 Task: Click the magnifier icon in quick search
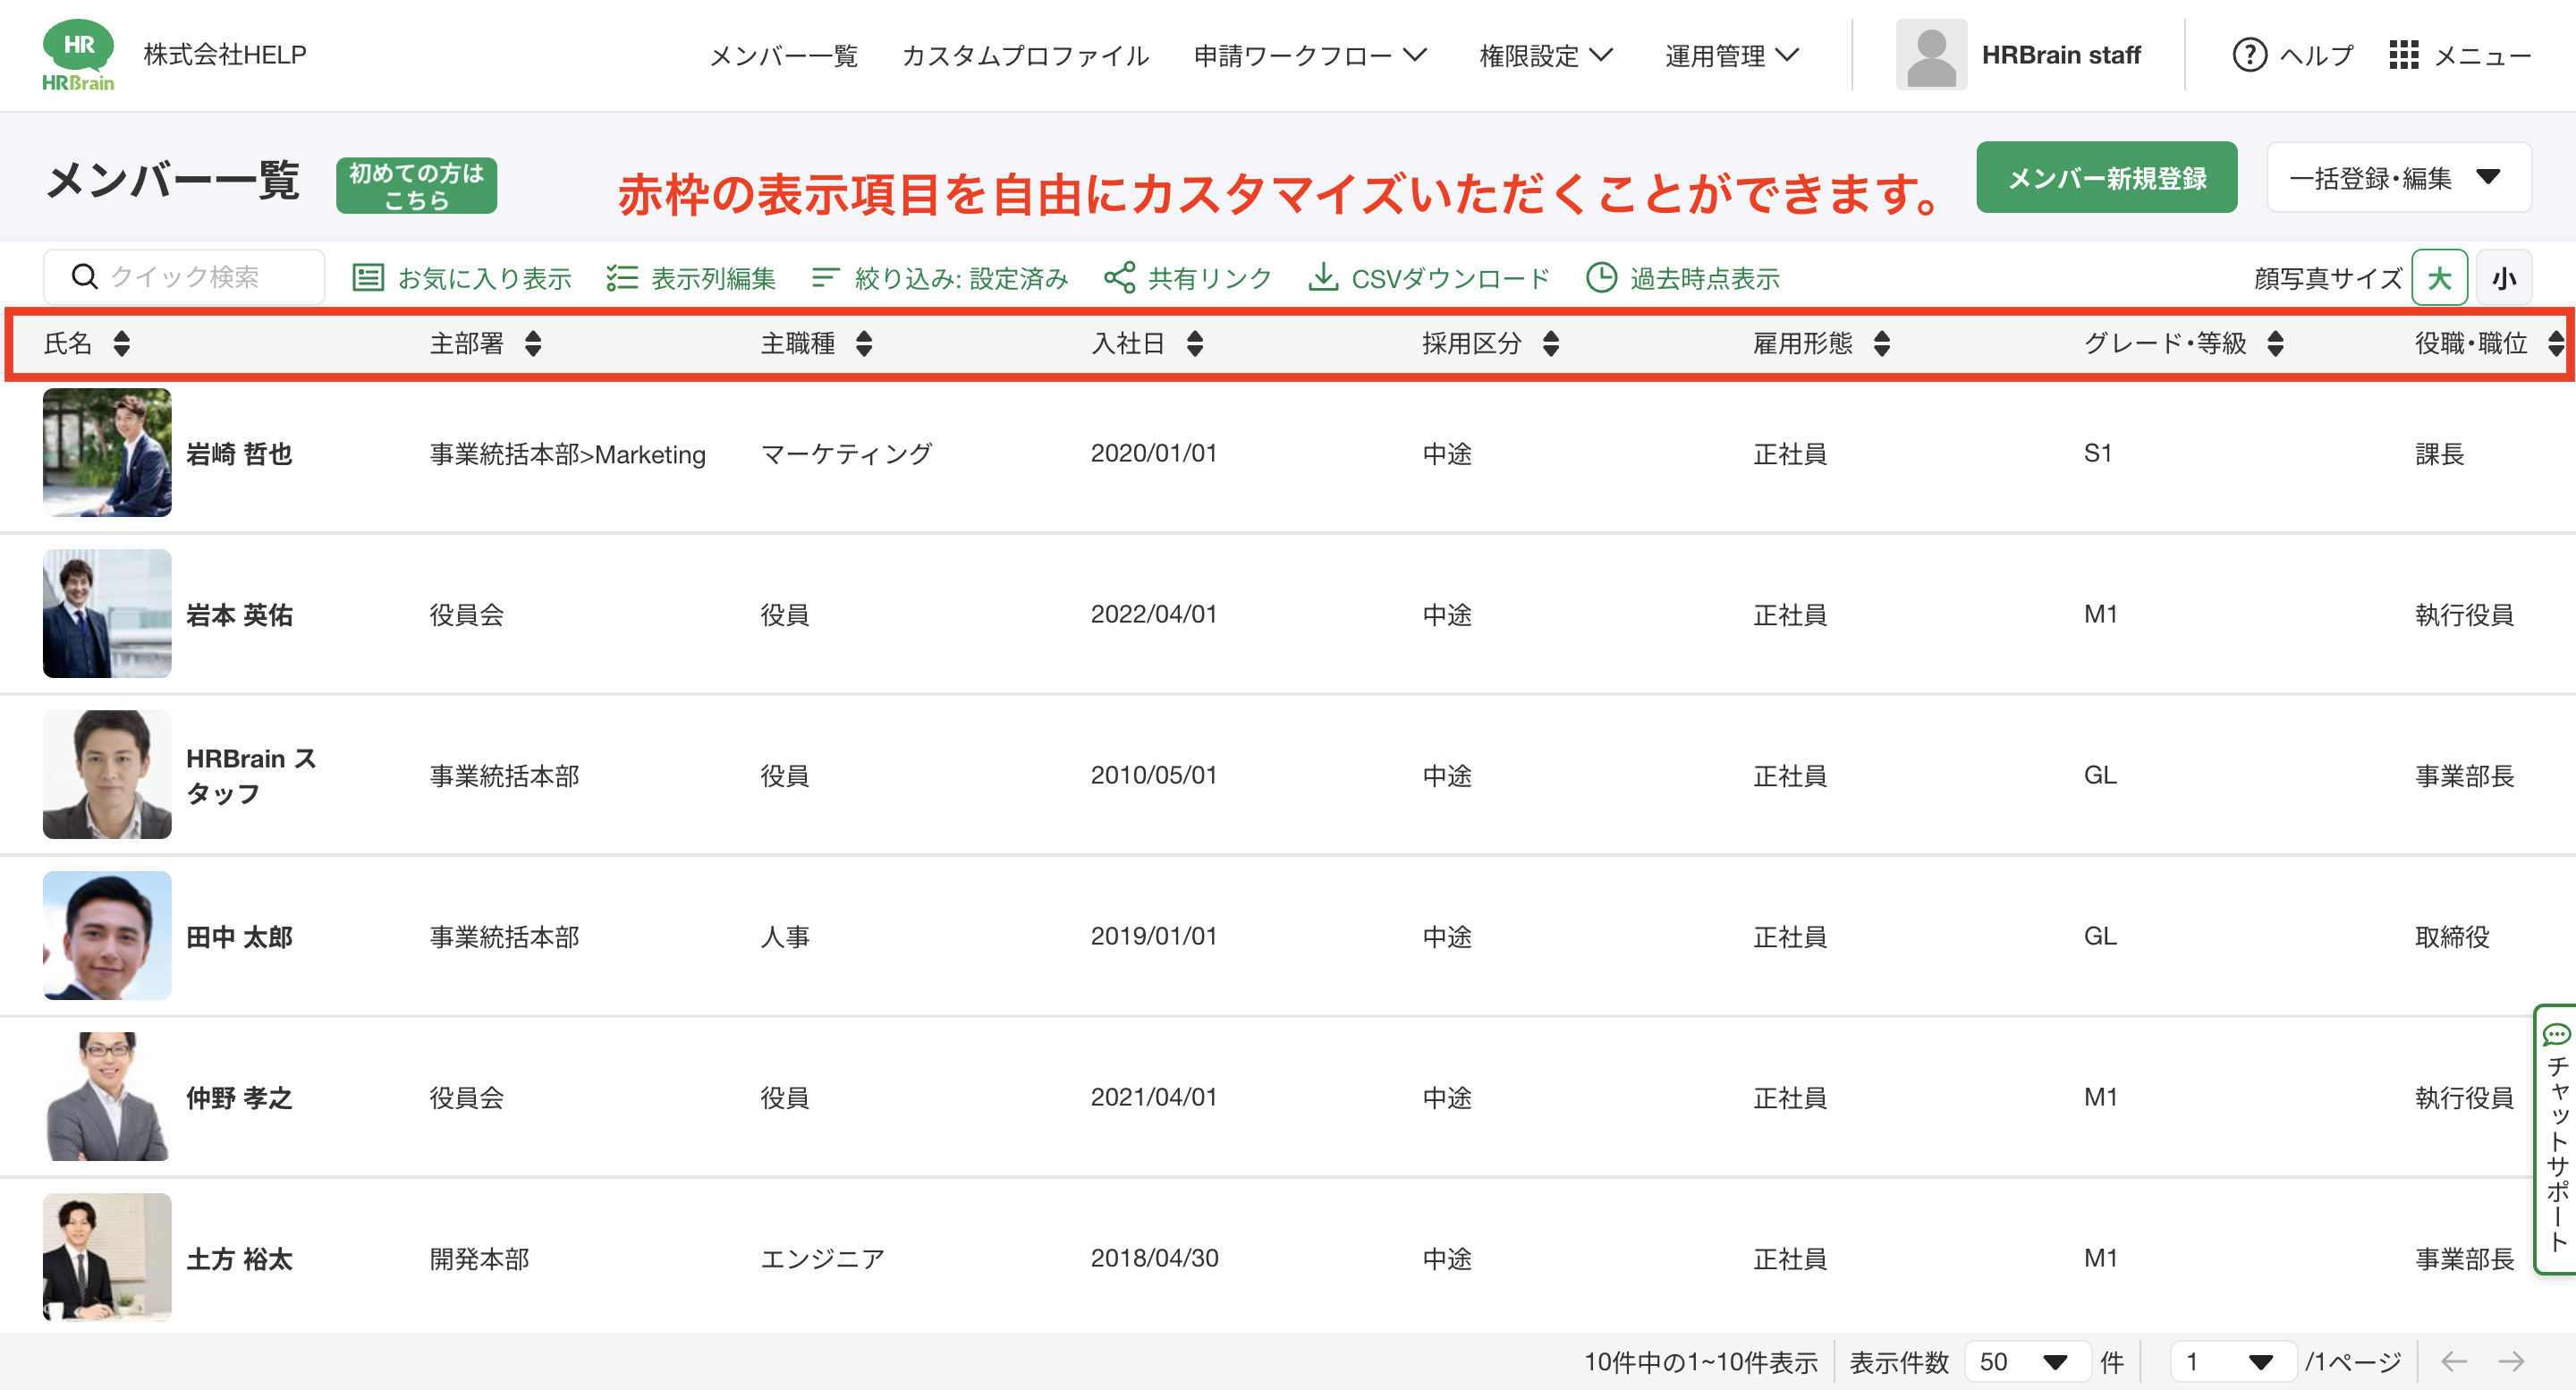point(85,277)
